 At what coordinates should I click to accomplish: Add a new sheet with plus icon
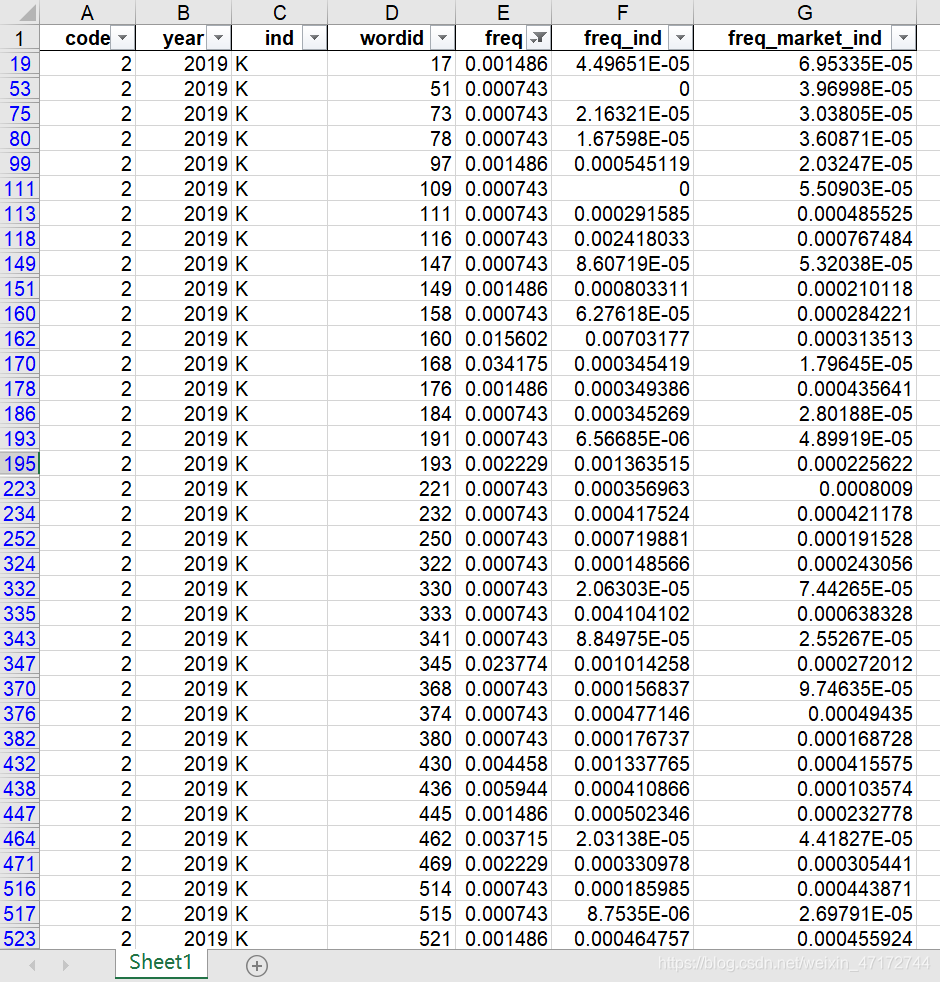pos(257,966)
